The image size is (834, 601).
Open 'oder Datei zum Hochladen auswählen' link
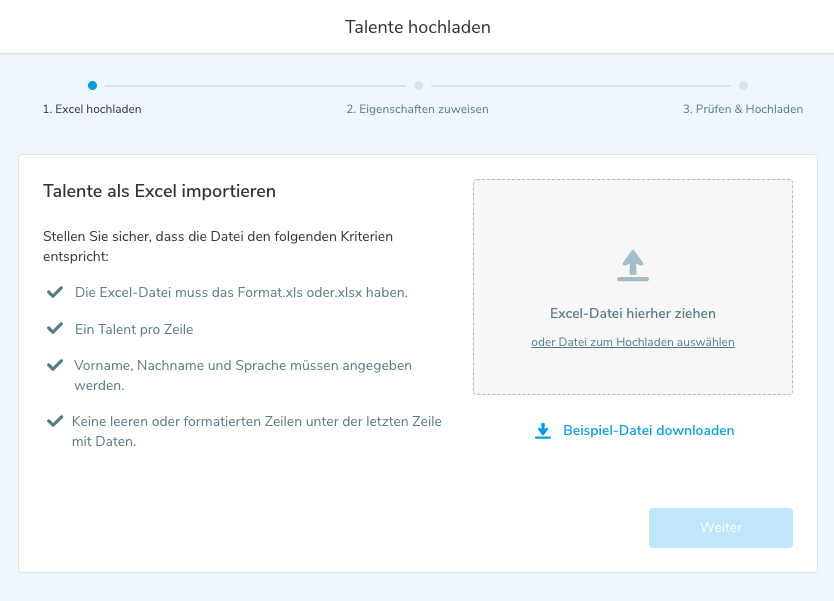click(632, 342)
